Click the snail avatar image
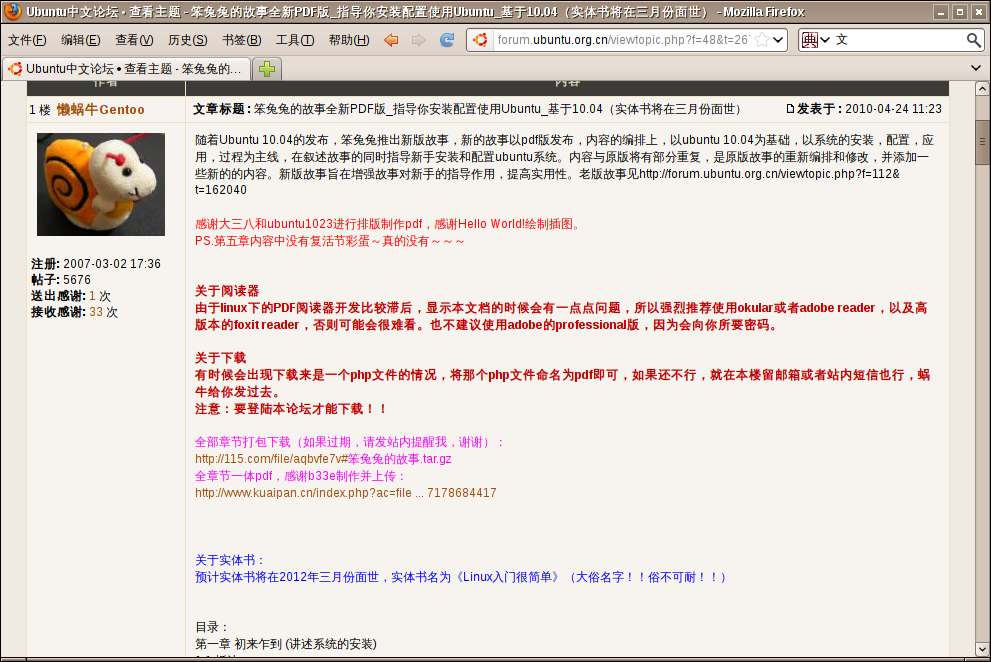 101,184
